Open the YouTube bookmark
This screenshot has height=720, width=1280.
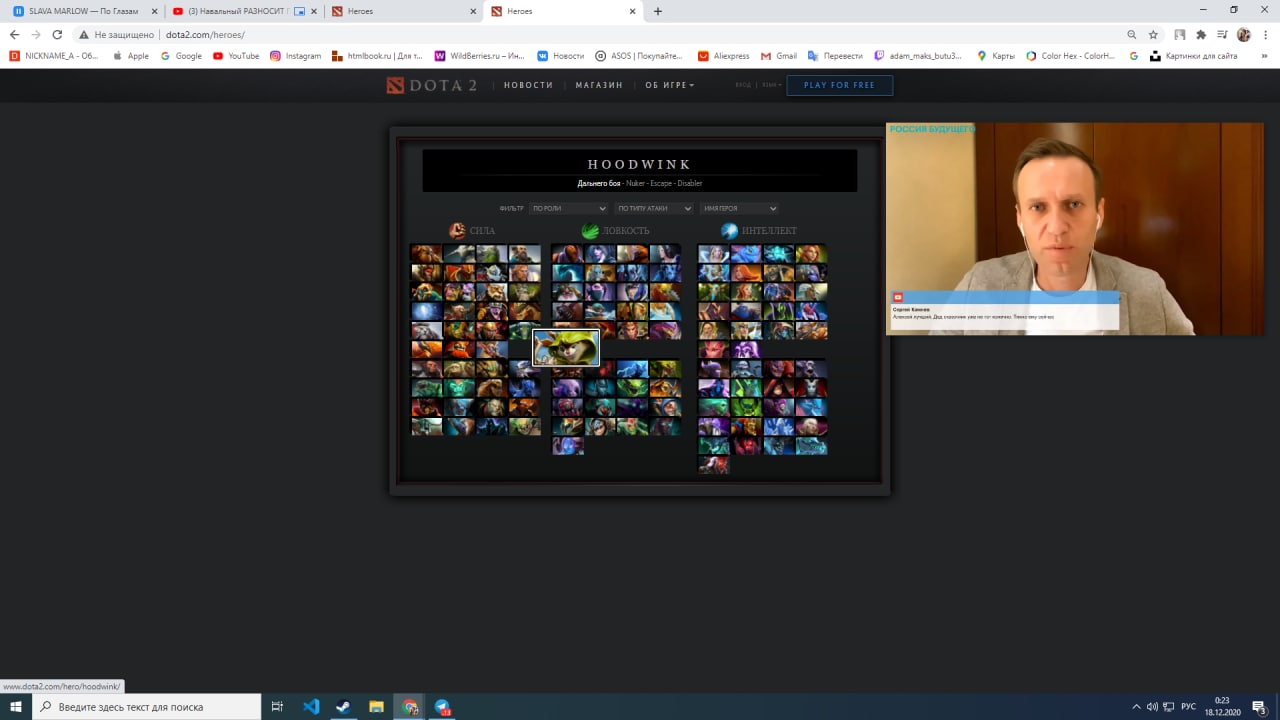point(236,56)
